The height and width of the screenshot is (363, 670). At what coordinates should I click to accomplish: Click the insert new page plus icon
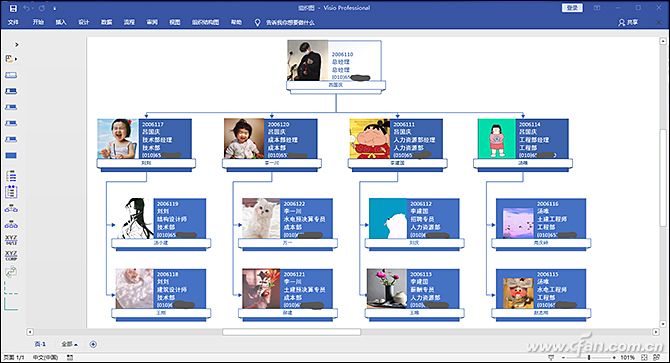pyautogui.click(x=93, y=344)
